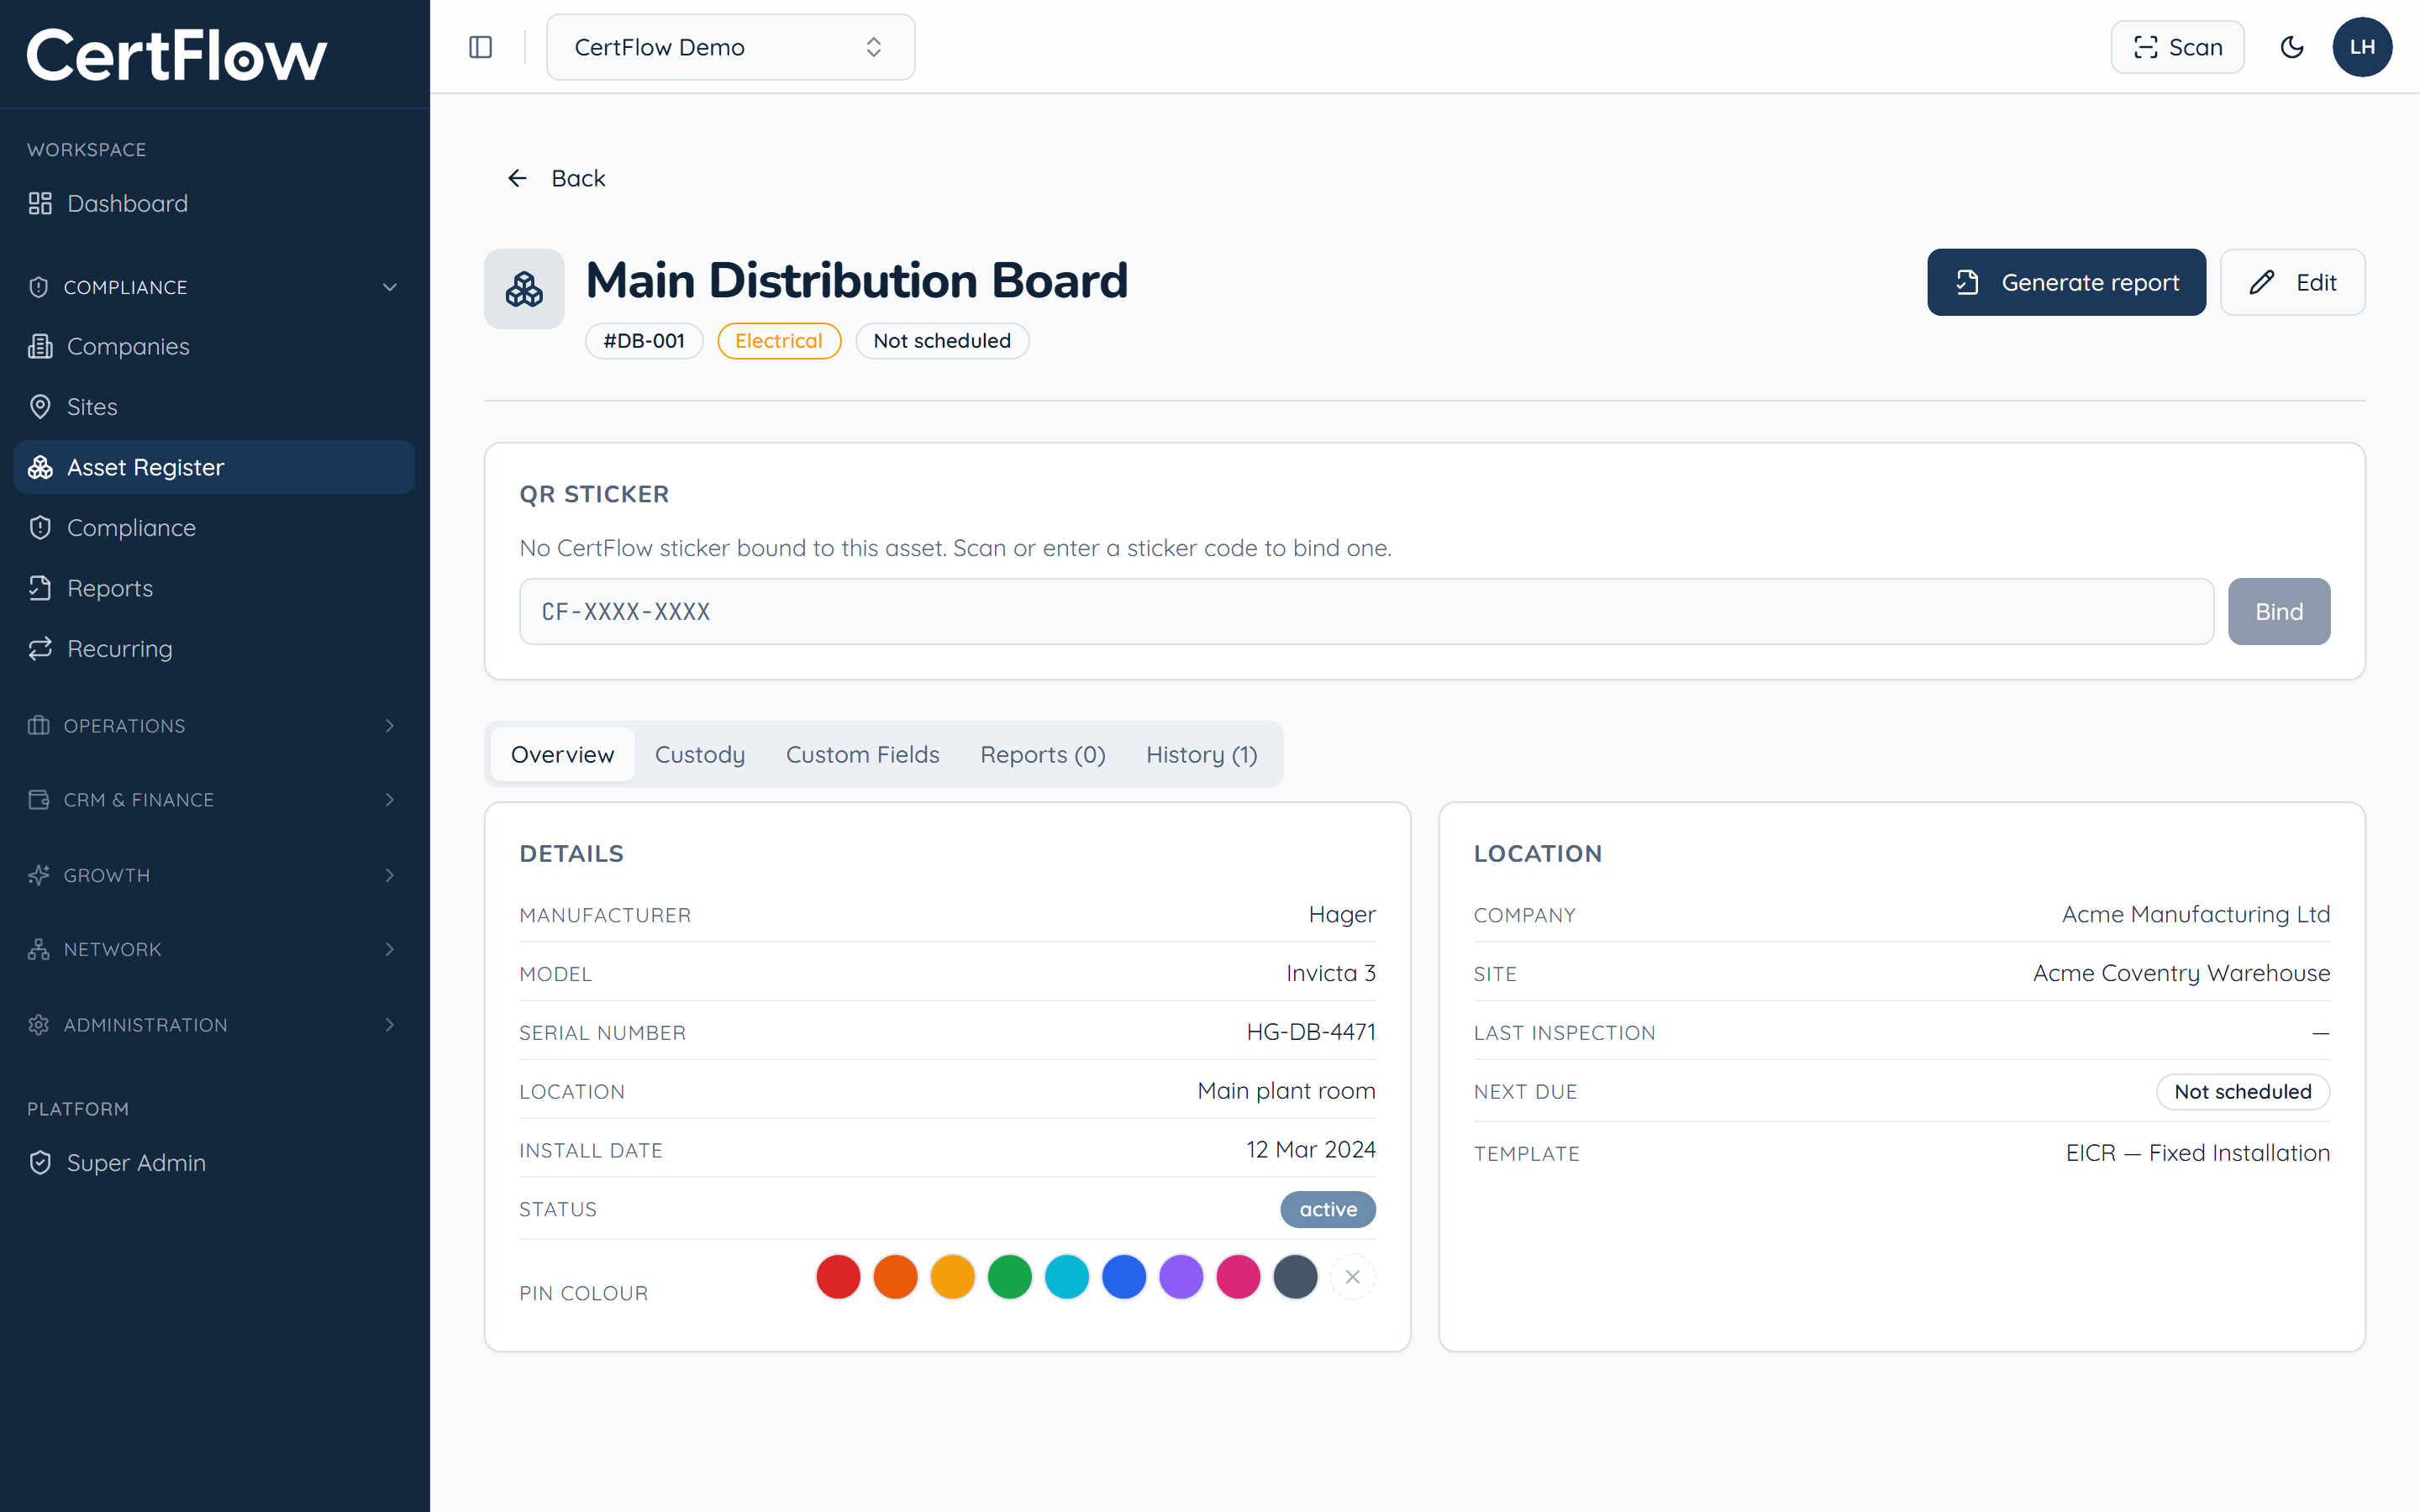Click the Edit button

[2292, 282]
